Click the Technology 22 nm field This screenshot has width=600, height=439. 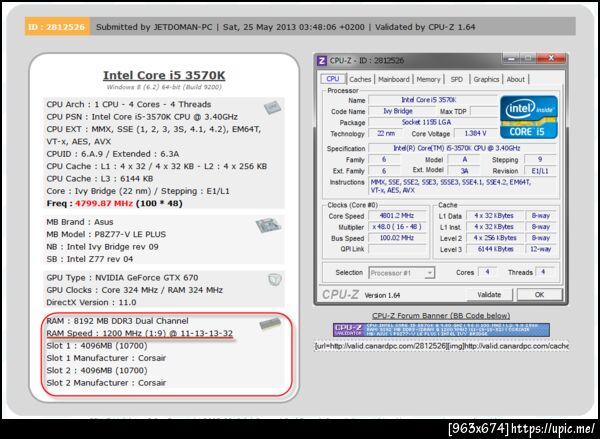pos(385,134)
